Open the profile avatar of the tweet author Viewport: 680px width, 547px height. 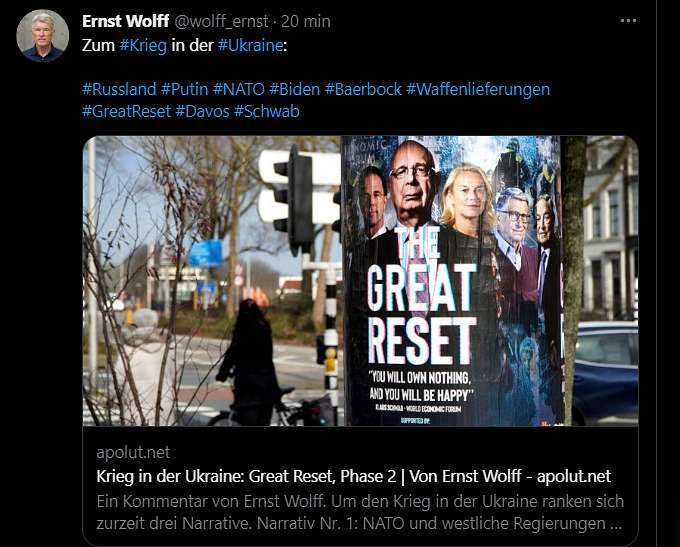coord(42,36)
